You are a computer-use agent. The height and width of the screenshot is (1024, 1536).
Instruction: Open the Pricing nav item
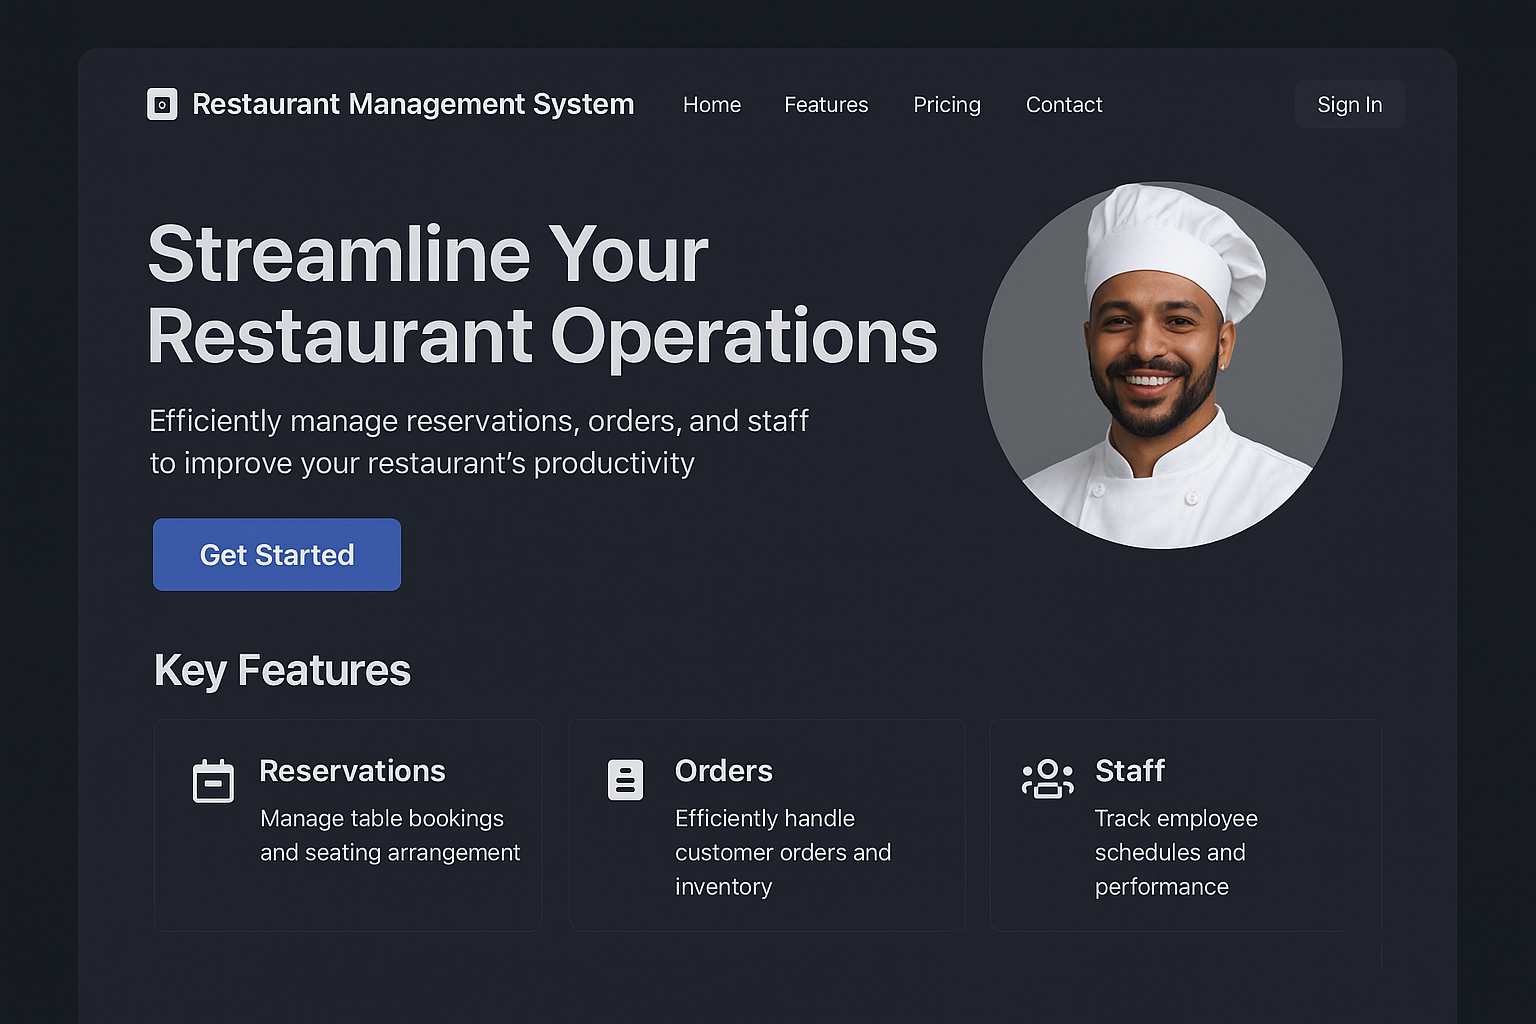coord(946,105)
